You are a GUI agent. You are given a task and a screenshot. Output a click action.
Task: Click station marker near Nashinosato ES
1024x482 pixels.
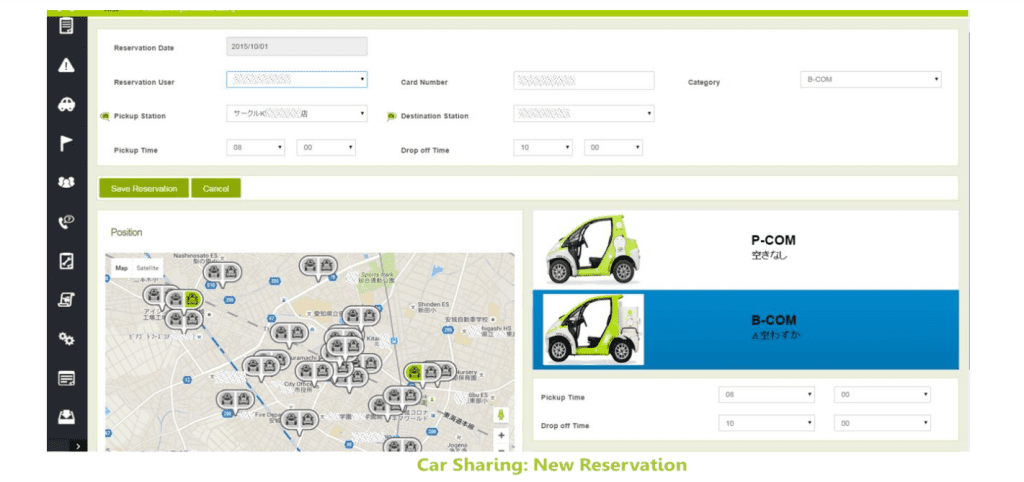click(x=222, y=272)
